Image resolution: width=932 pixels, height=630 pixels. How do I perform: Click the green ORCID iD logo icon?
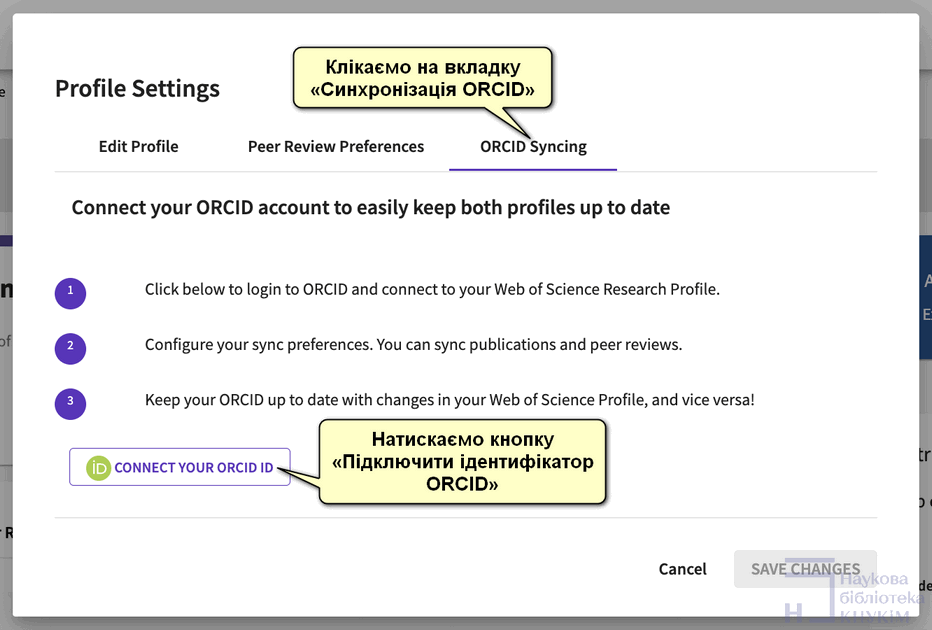click(98, 468)
